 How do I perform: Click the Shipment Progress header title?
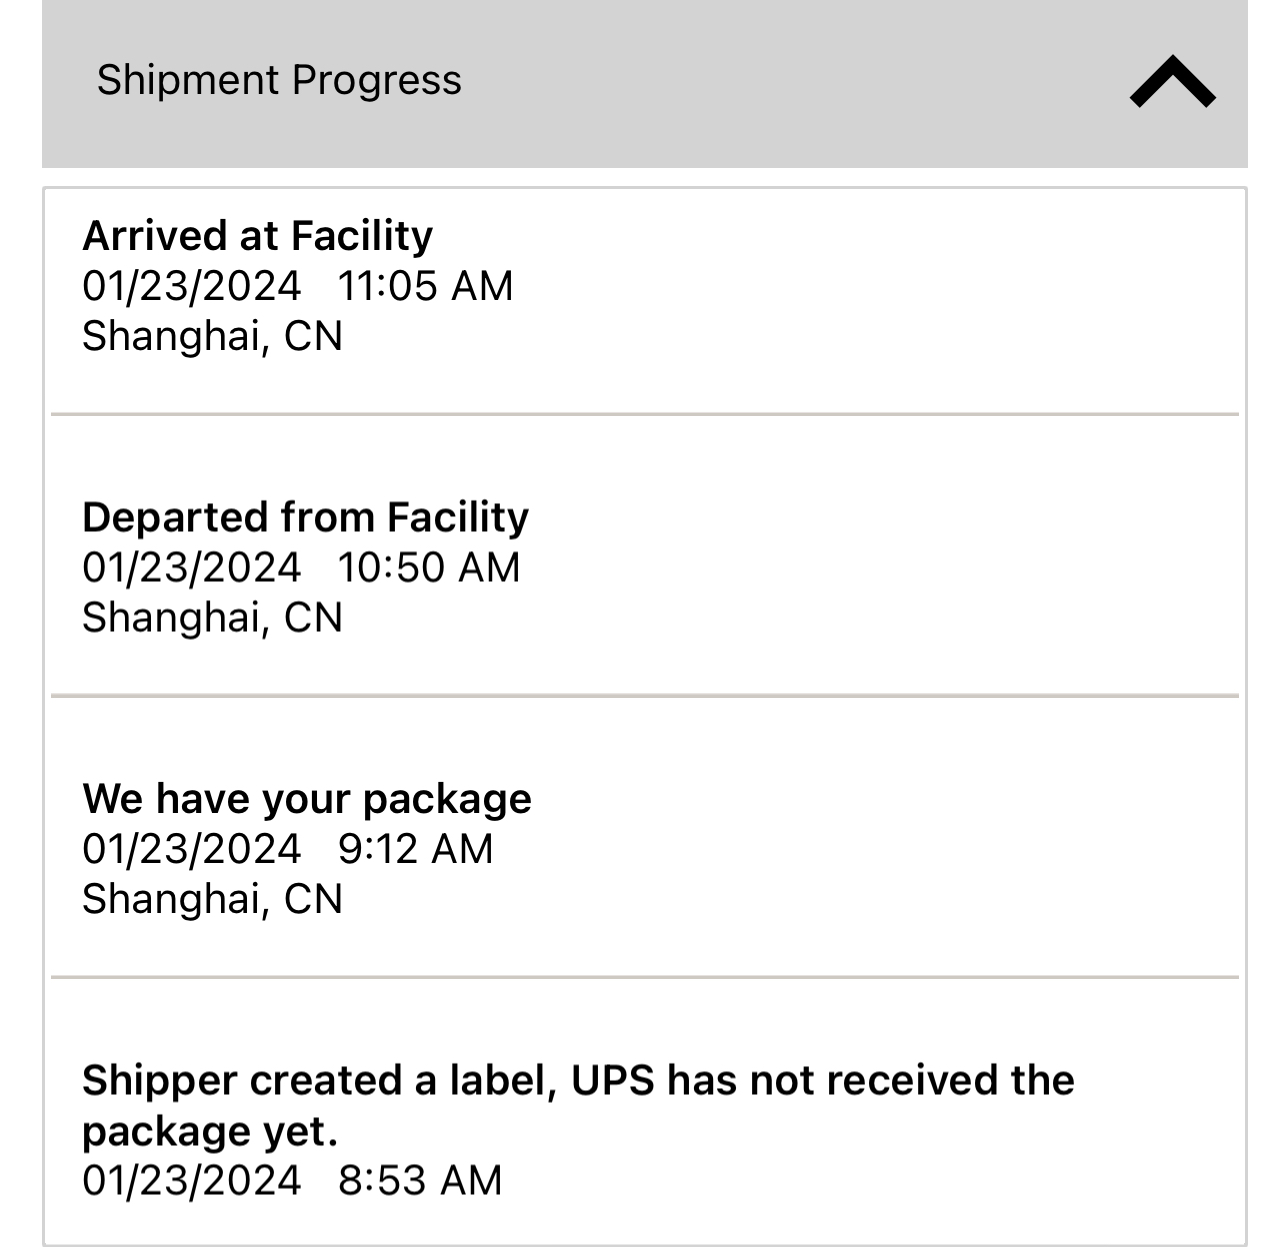[x=279, y=80]
